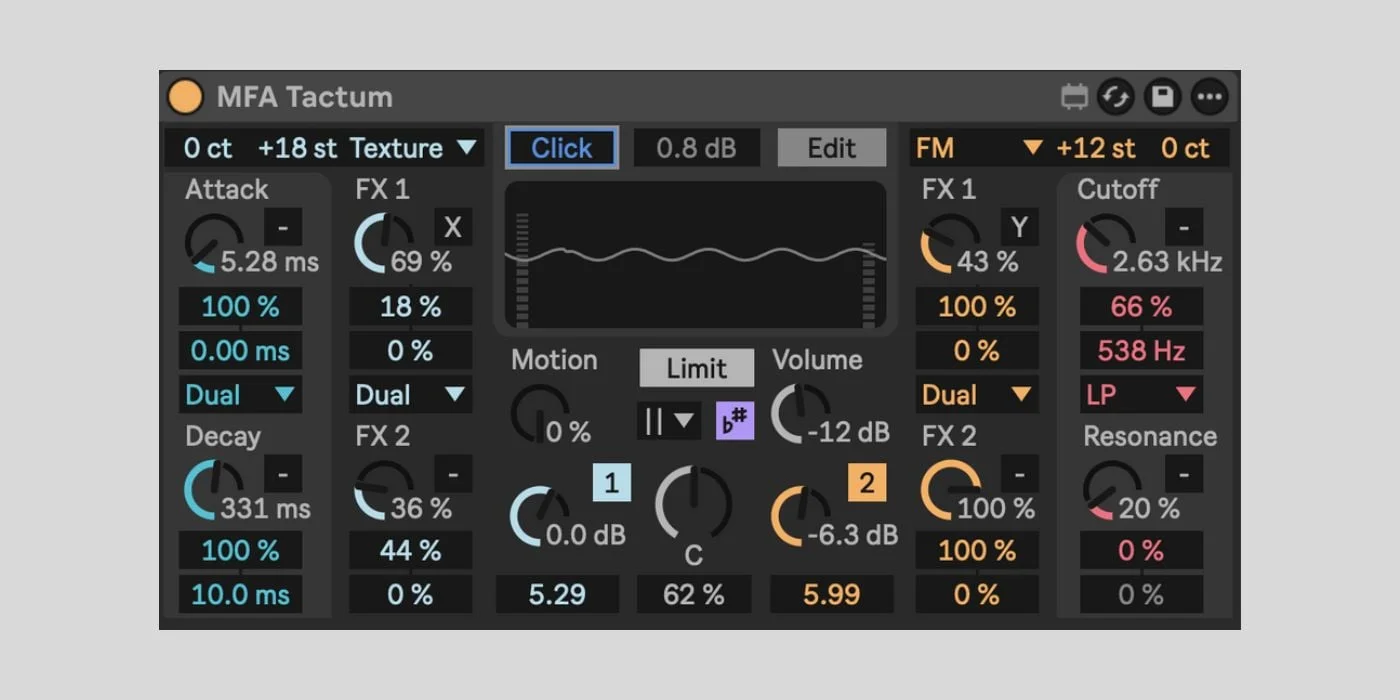The height and width of the screenshot is (700, 1400).
Task: Click the hot-swap preset icon
Action: click(1116, 96)
